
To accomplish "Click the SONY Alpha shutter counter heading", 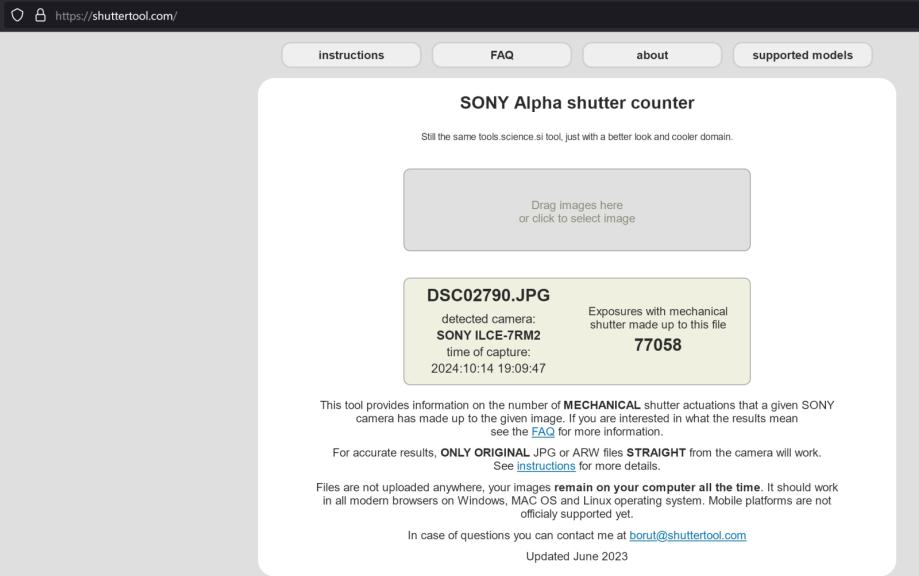I will pos(577,103).
